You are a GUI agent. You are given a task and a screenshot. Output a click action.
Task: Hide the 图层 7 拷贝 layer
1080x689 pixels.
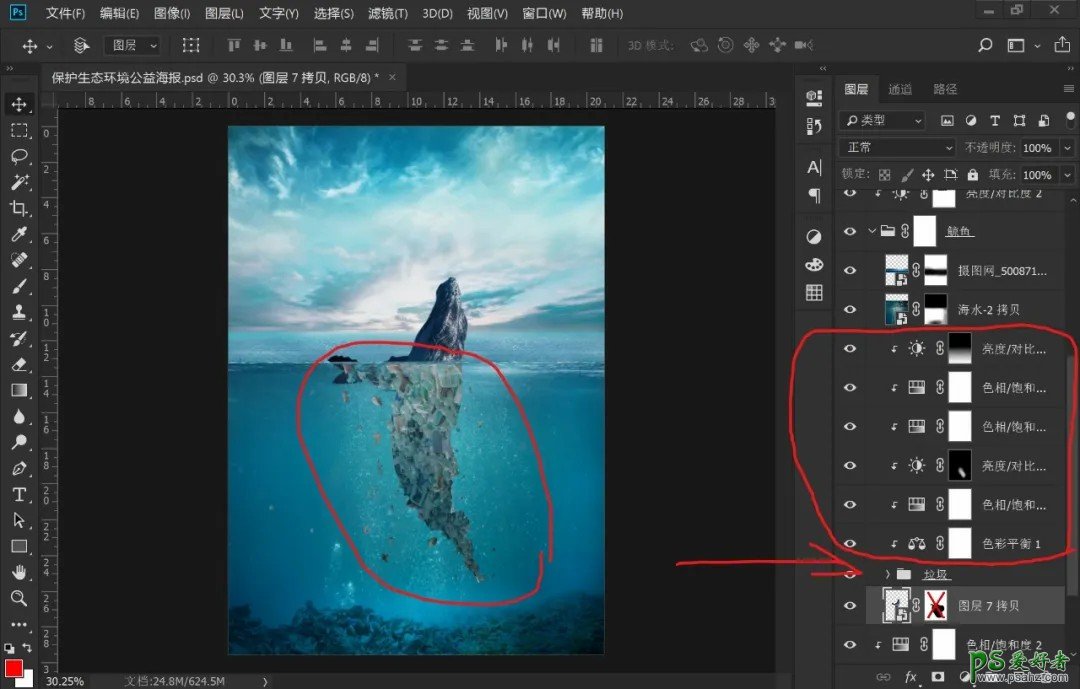pyautogui.click(x=850, y=606)
